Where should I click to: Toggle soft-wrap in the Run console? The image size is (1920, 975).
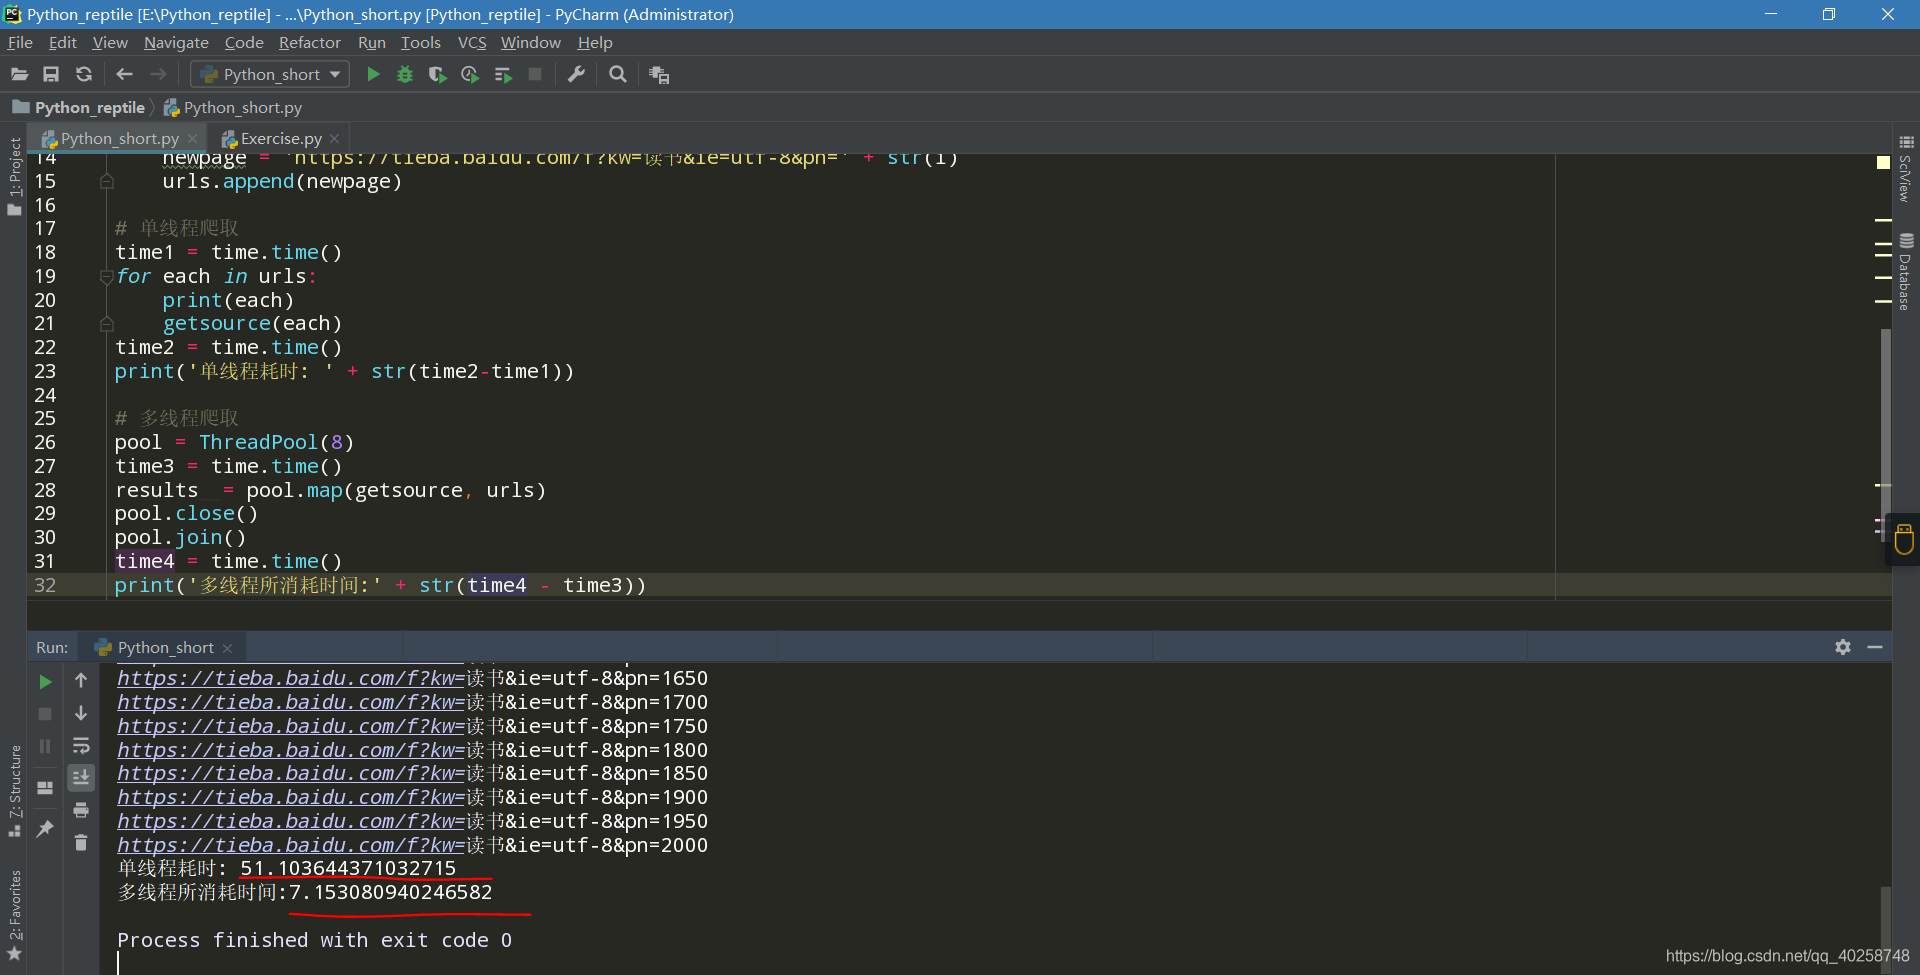click(x=81, y=746)
